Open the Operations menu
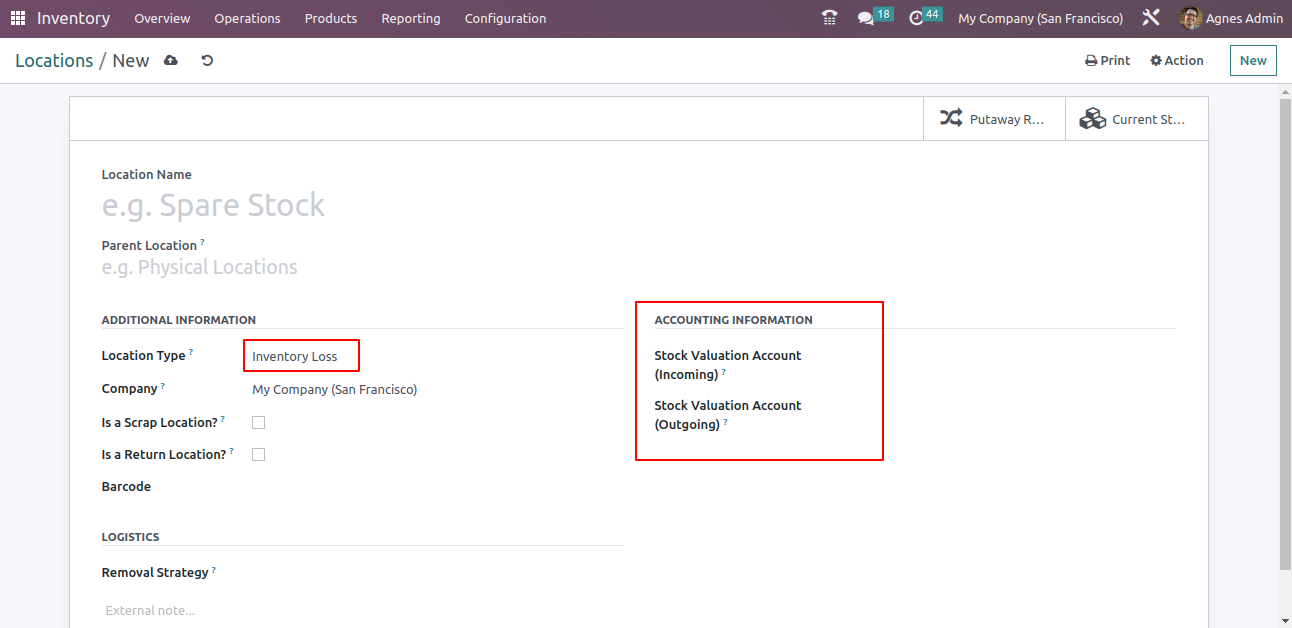Screen dimensions: 1292x628 click(247, 19)
